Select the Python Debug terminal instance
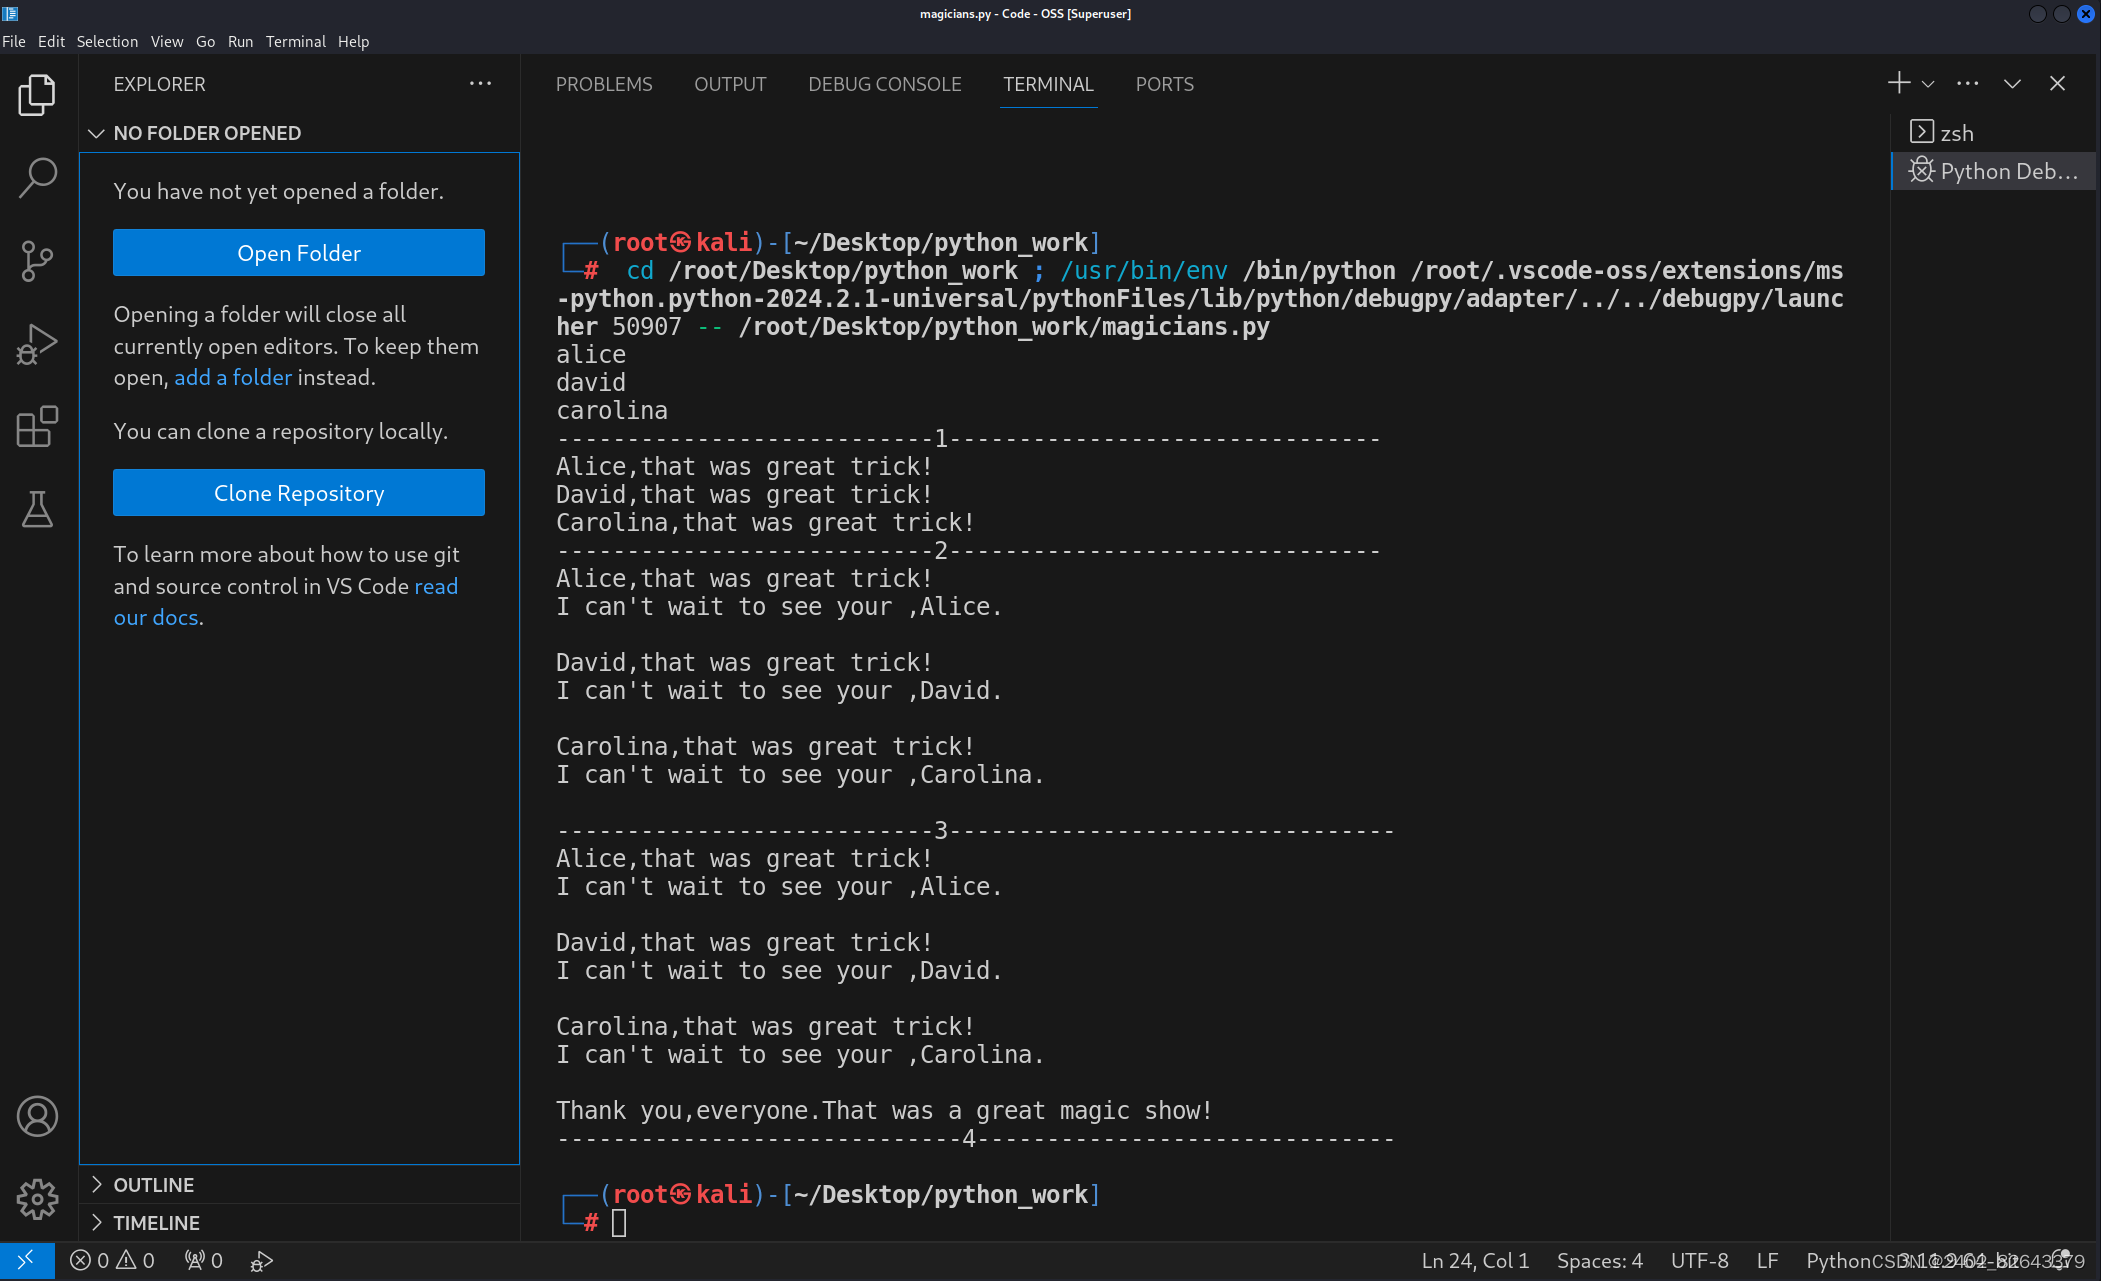This screenshot has height=1281, width=2101. click(1993, 171)
